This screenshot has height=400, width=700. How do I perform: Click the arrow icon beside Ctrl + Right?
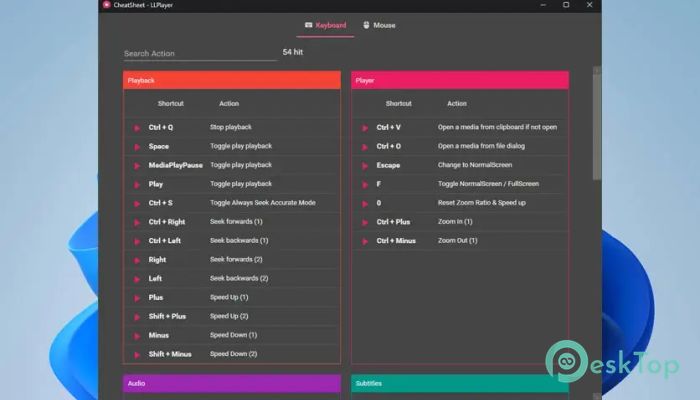click(x=137, y=222)
